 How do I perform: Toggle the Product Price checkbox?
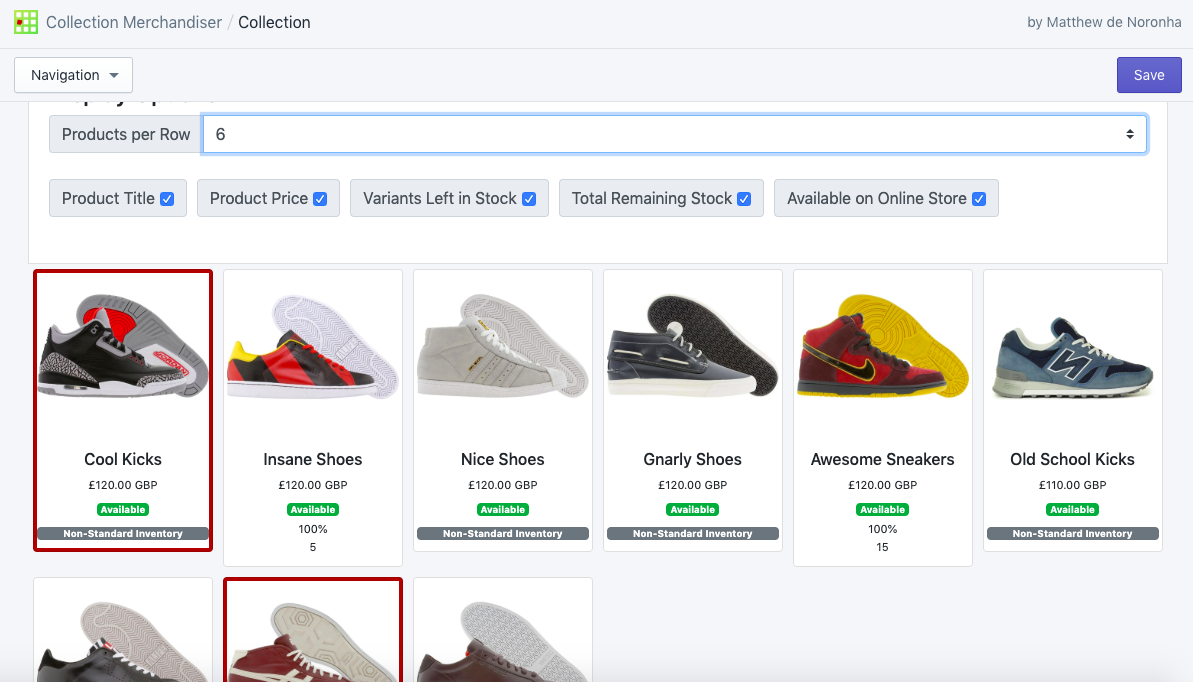pyautogui.click(x=320, y=199)
